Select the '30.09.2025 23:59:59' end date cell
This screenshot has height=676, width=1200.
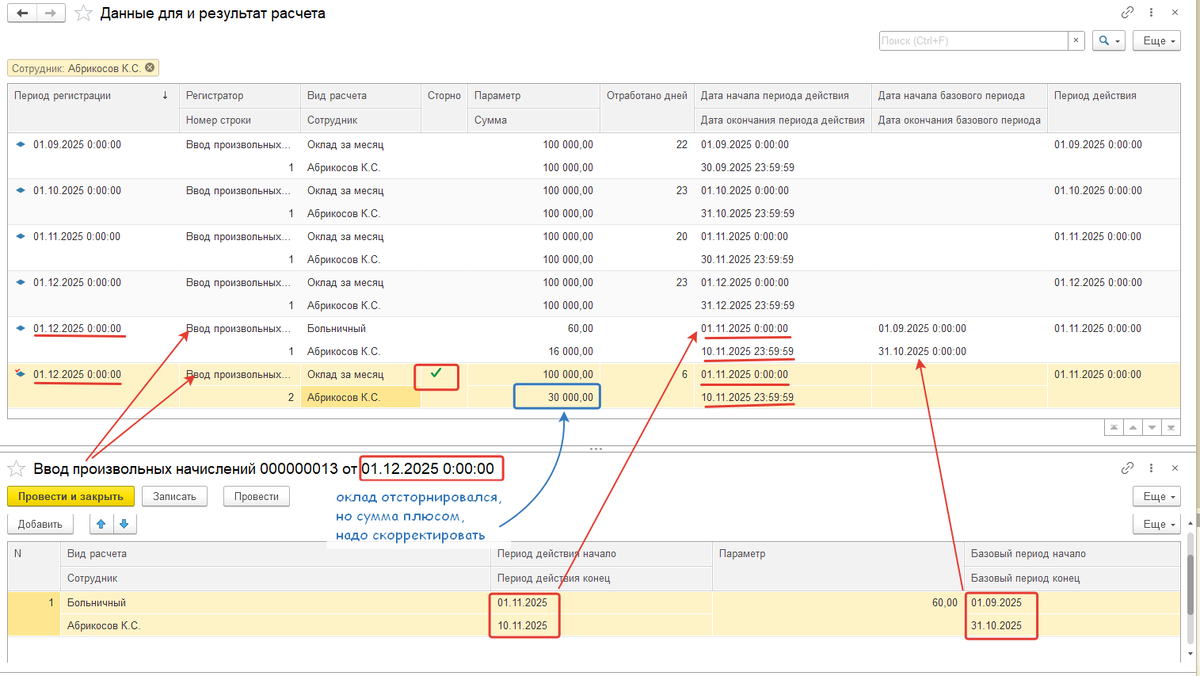click(783, 167)
